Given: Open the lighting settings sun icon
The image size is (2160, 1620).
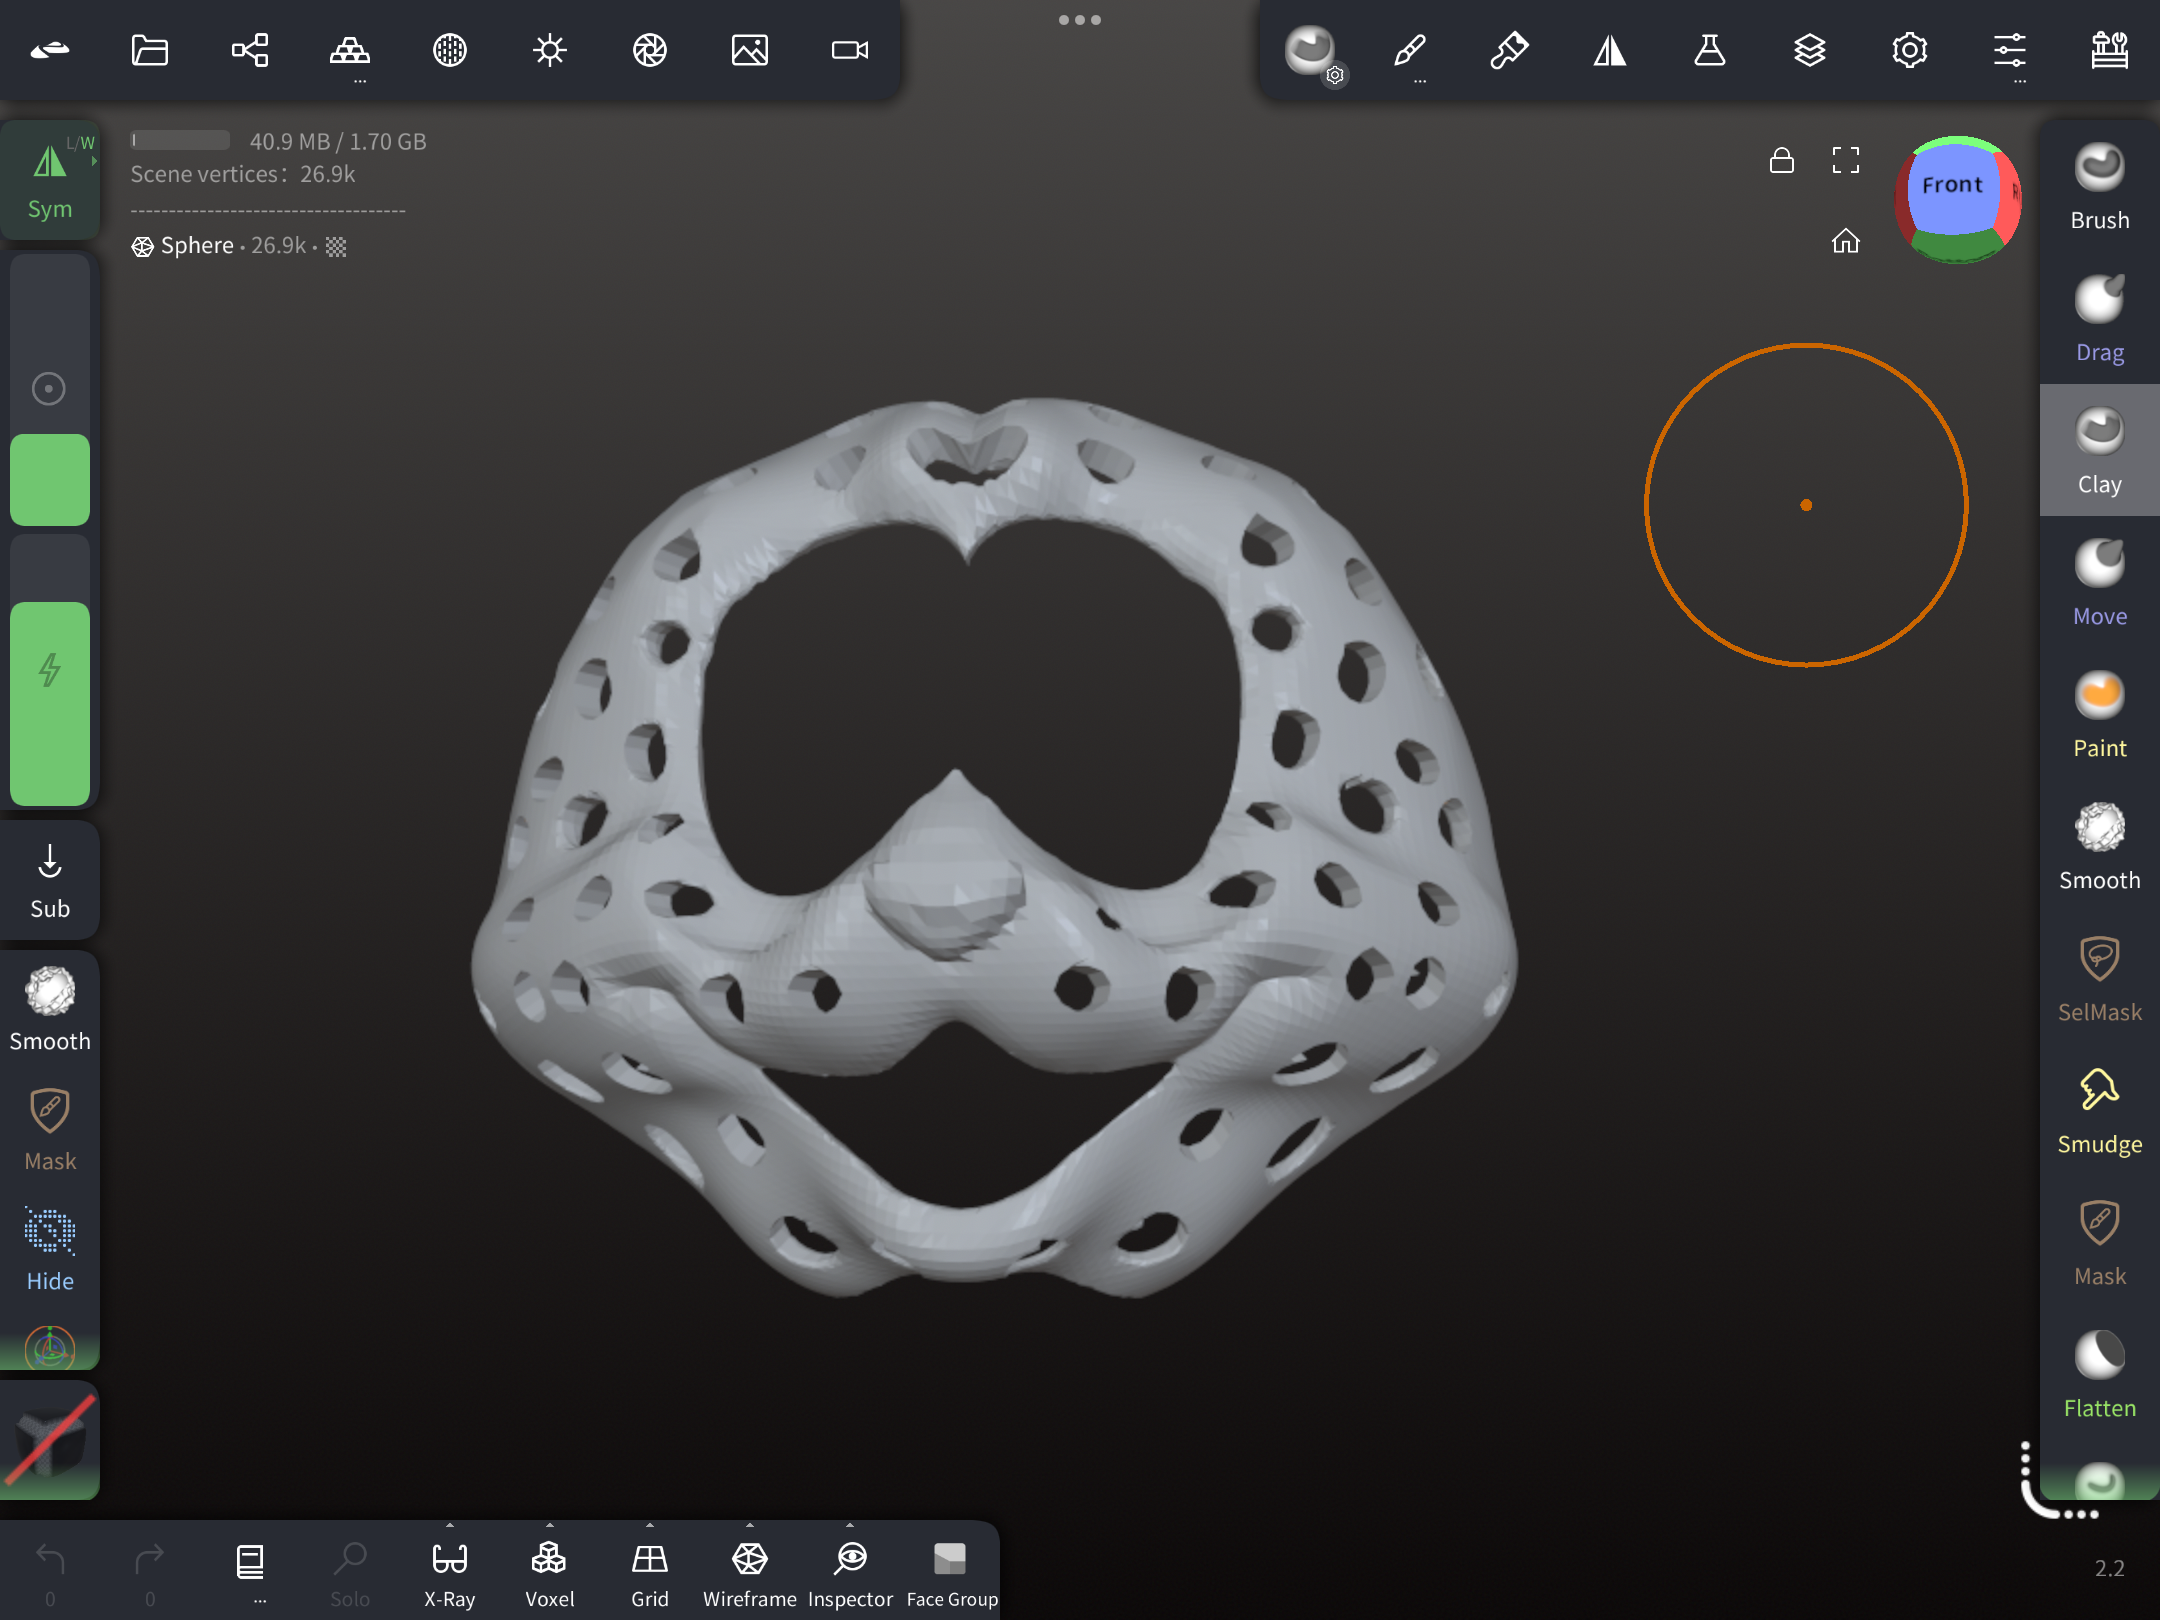Looking at the screenshot, I should coord(550,50).
